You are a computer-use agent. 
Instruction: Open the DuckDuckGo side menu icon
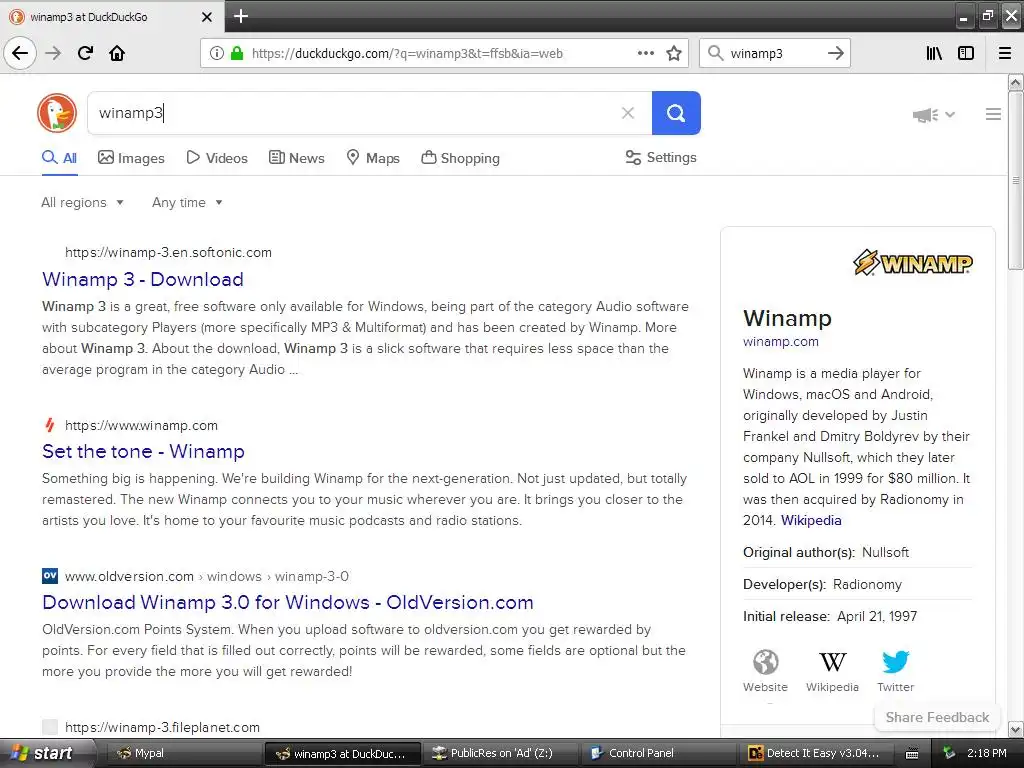(x=993, y=114)
